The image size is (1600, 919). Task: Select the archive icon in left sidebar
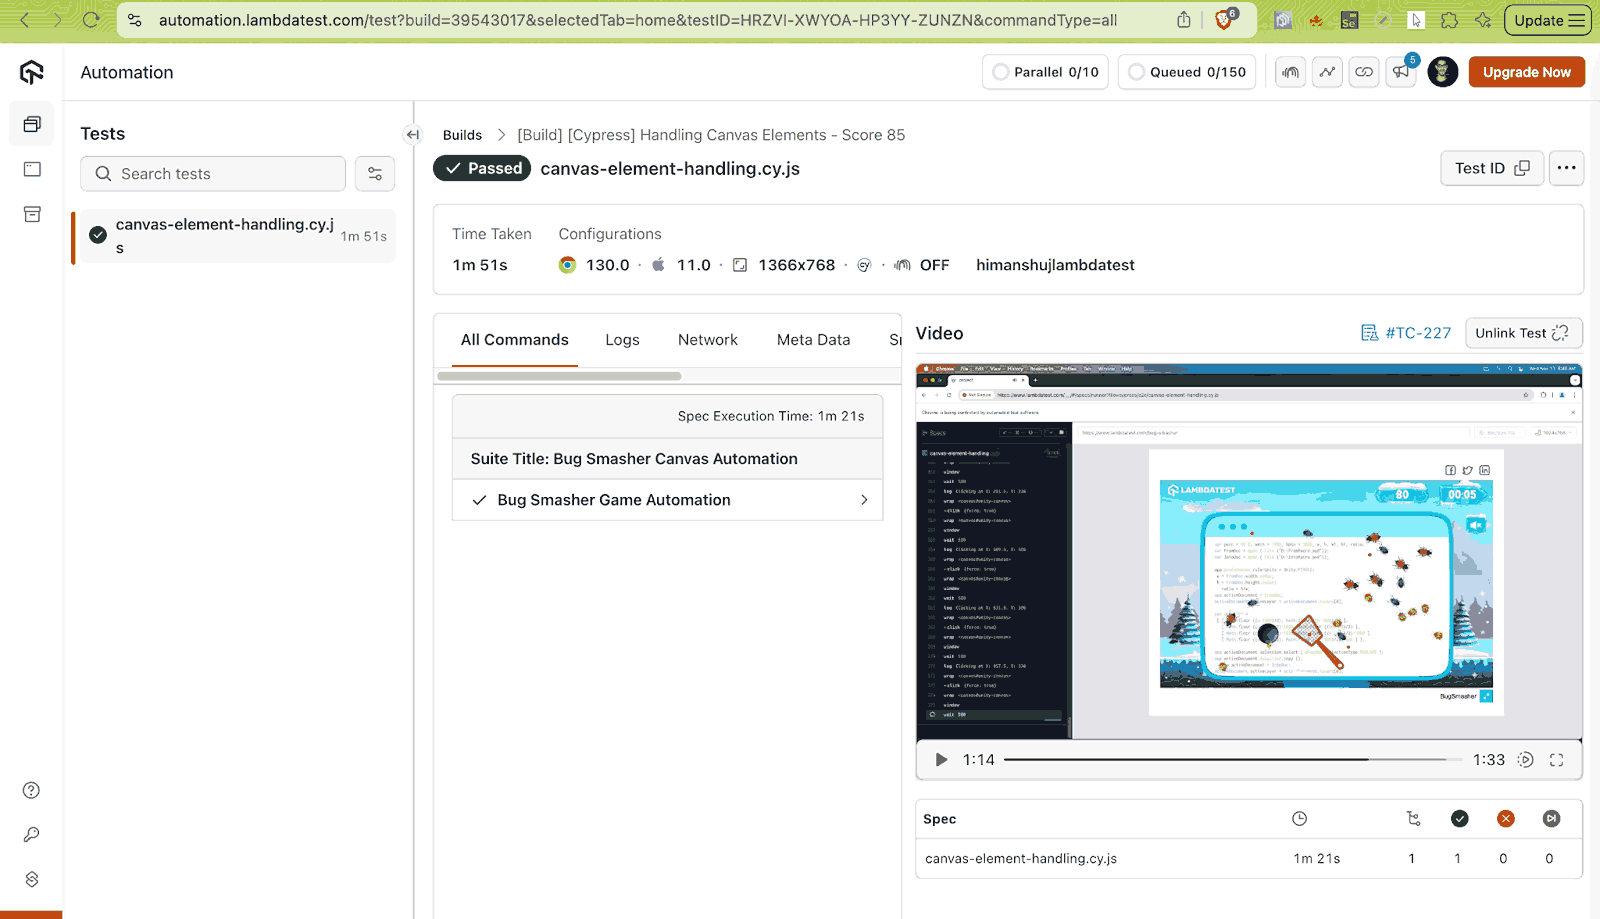pos(31,214)
